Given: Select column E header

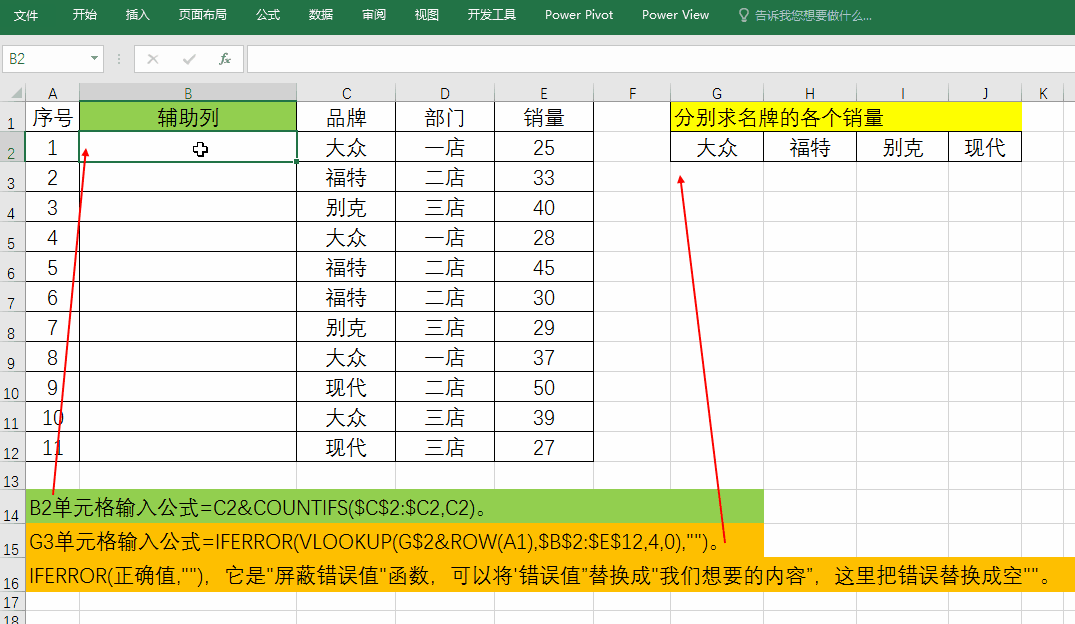Looking at the screenshot, I should coord(544,93).
